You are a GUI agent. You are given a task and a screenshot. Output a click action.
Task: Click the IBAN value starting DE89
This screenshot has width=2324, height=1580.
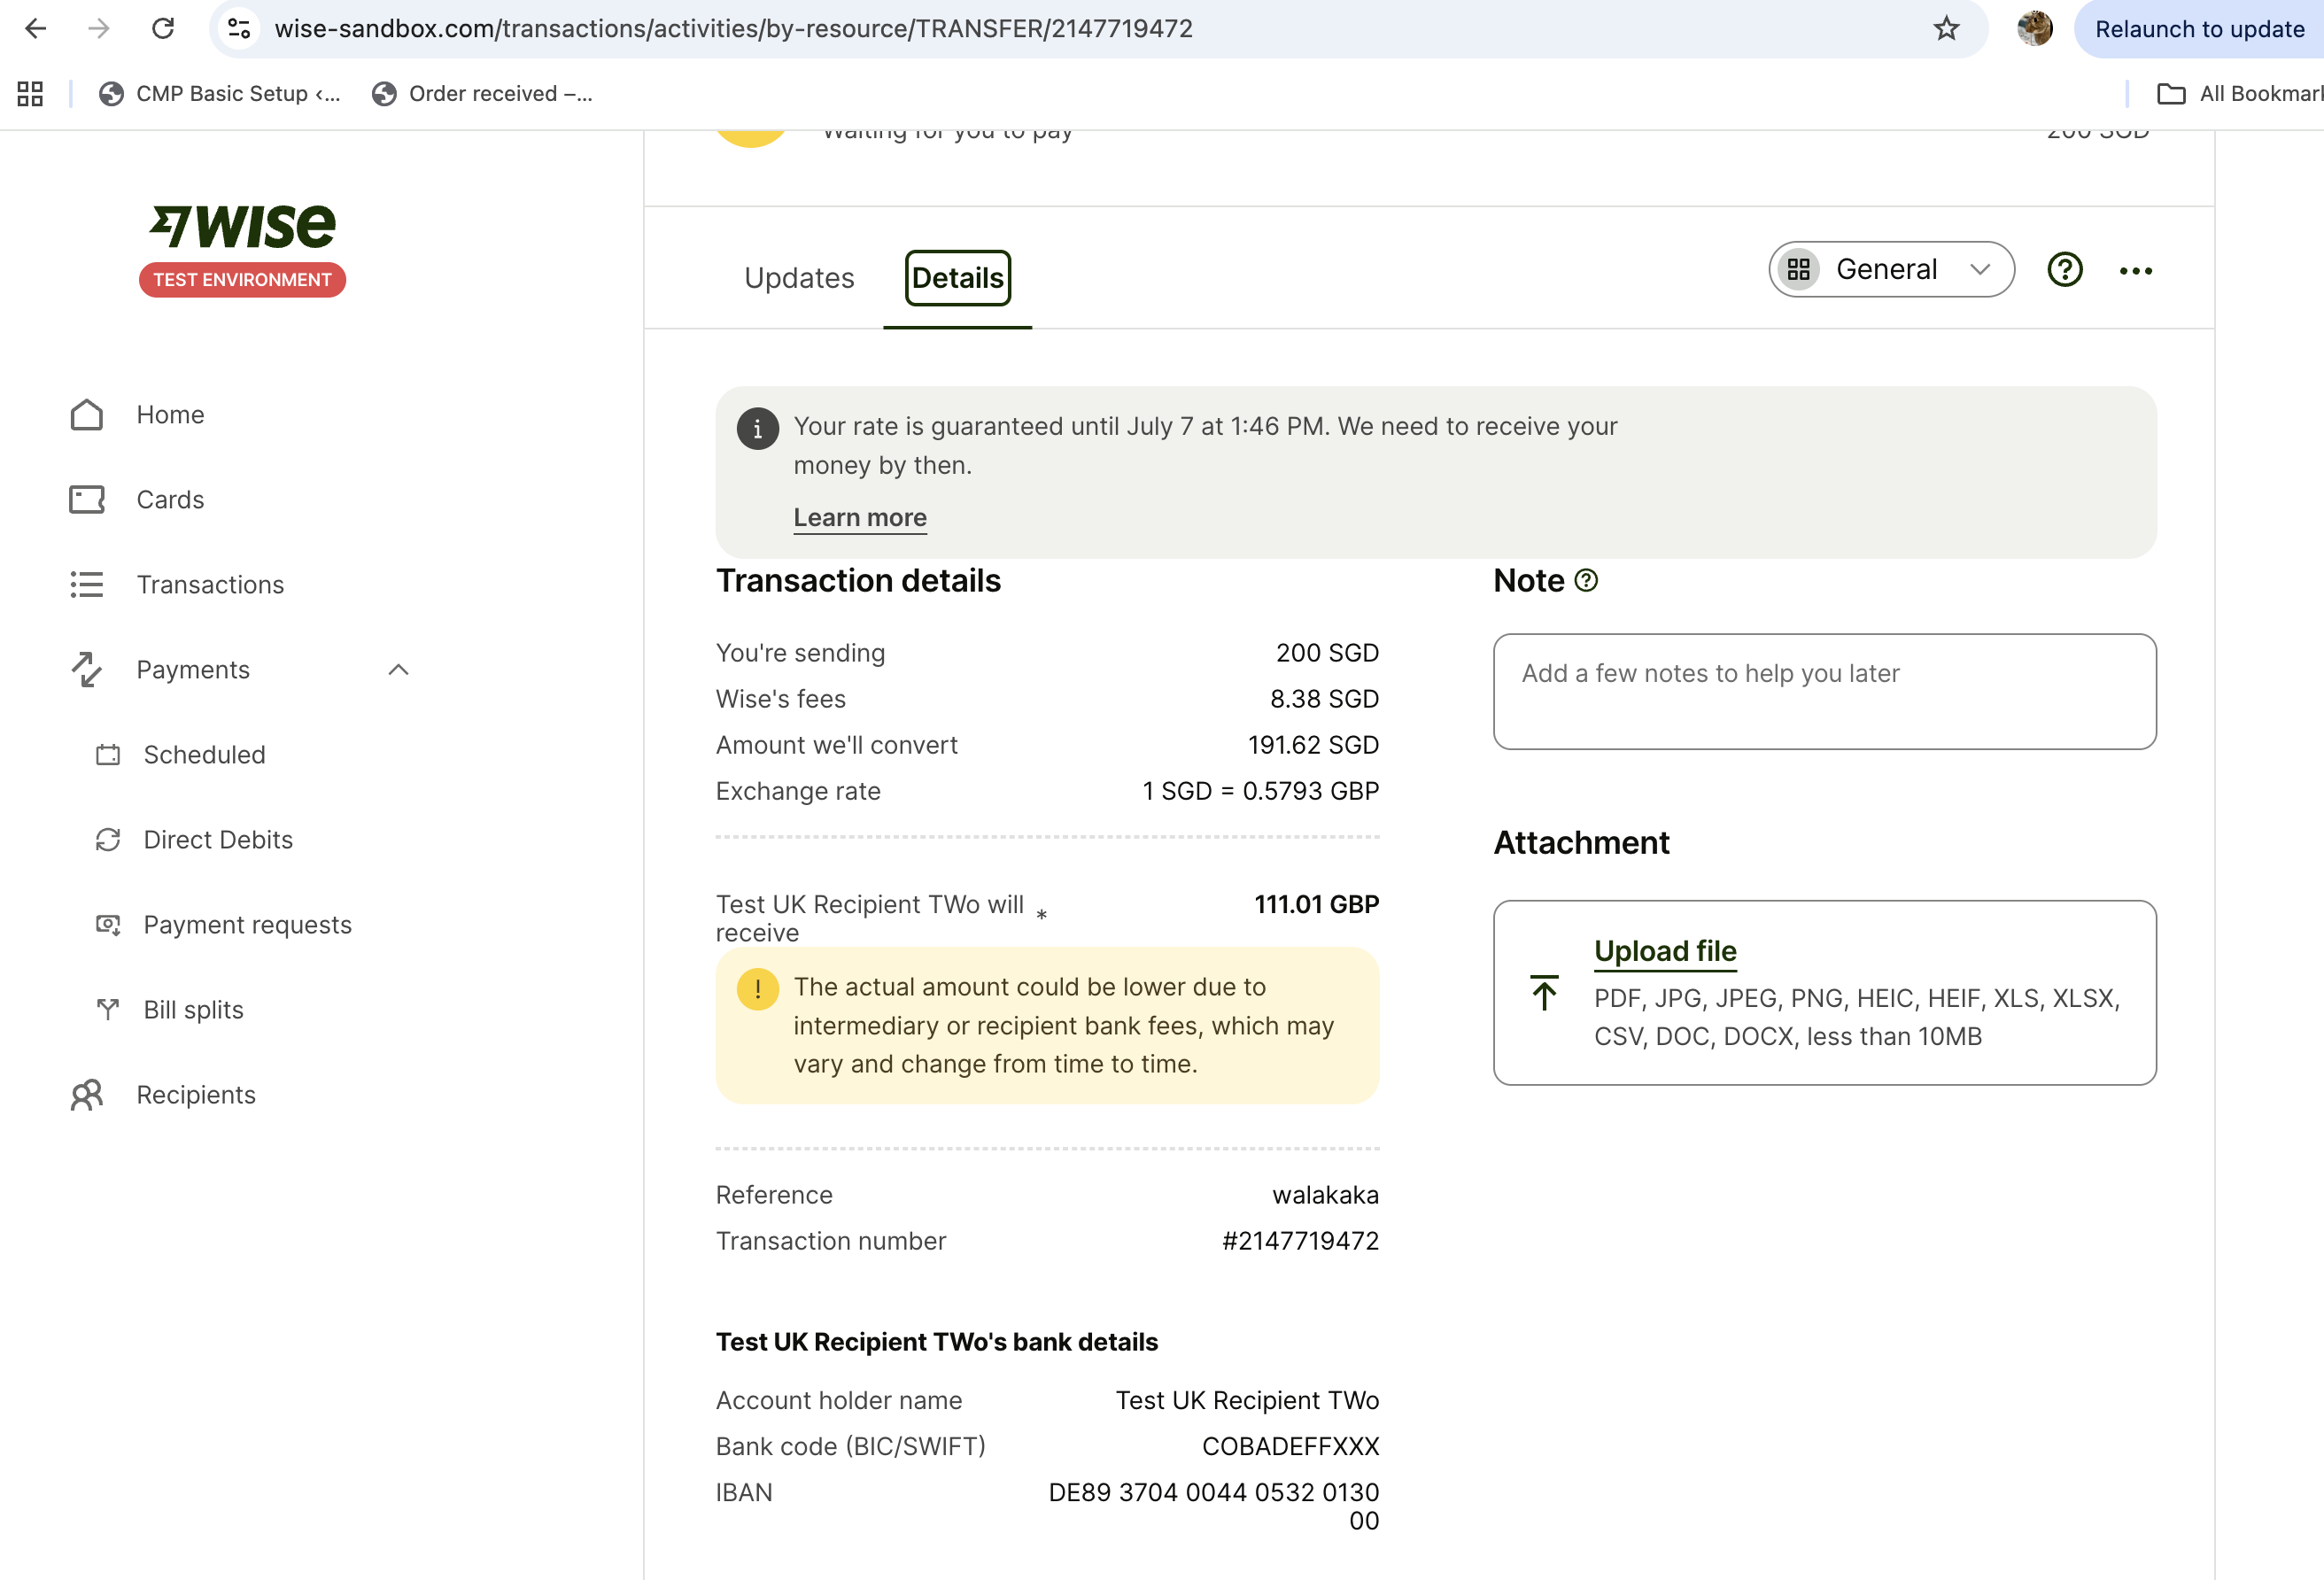(x=1213, y=1506)
